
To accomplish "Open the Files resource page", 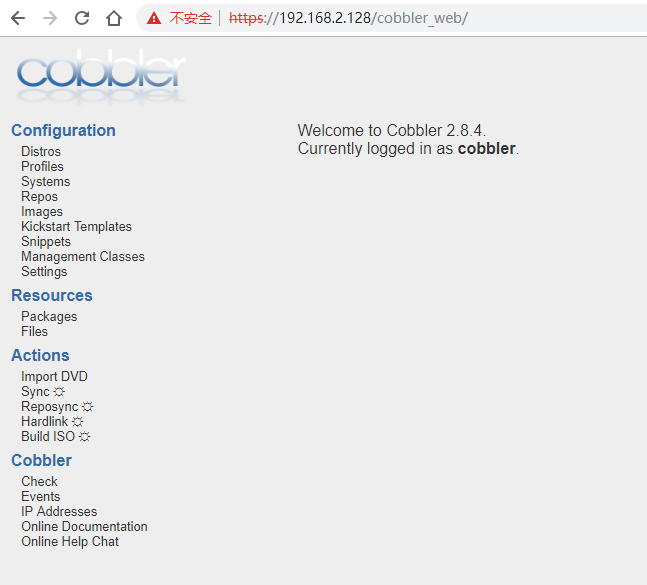I will pos(35,331).
